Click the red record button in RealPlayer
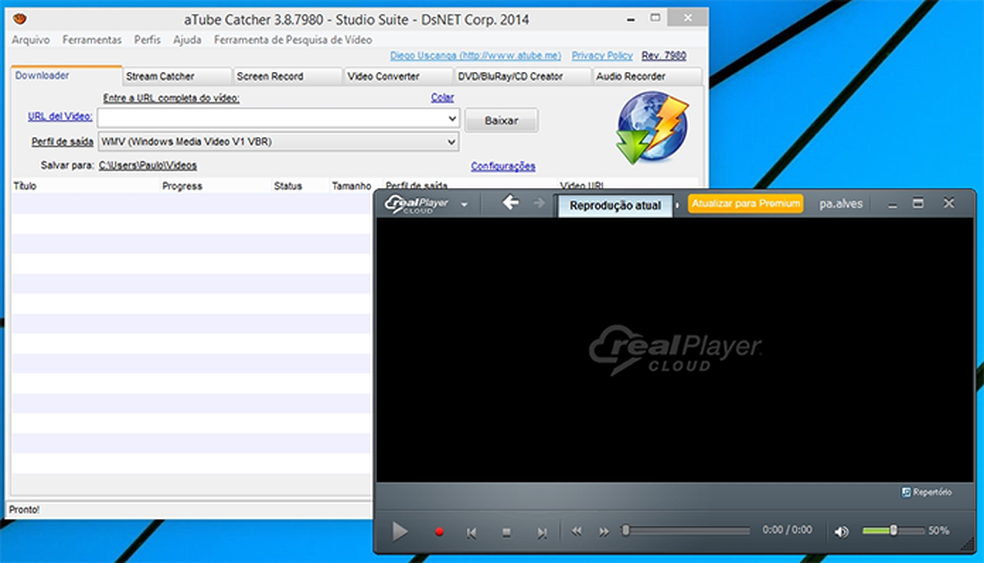This screenshot has height=563, width=984. (x=439, y=532)
